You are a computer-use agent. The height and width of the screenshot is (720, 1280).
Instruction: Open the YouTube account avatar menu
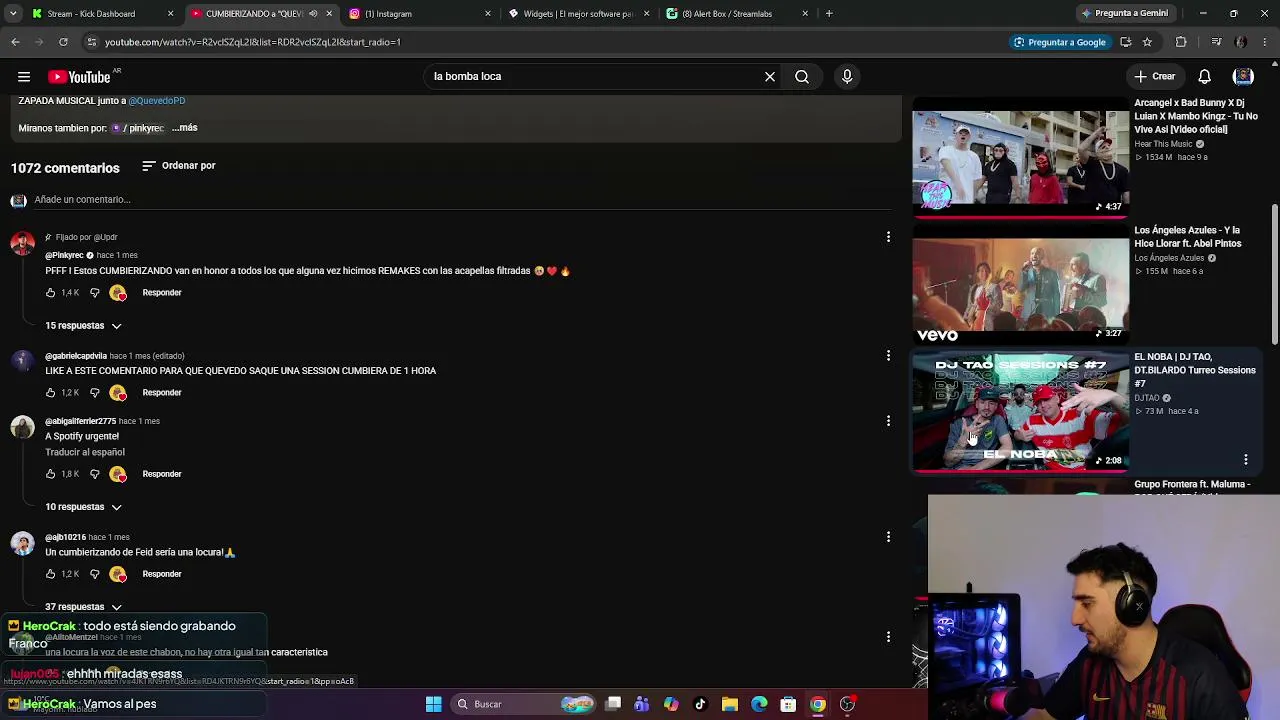tap(1243, 77)
